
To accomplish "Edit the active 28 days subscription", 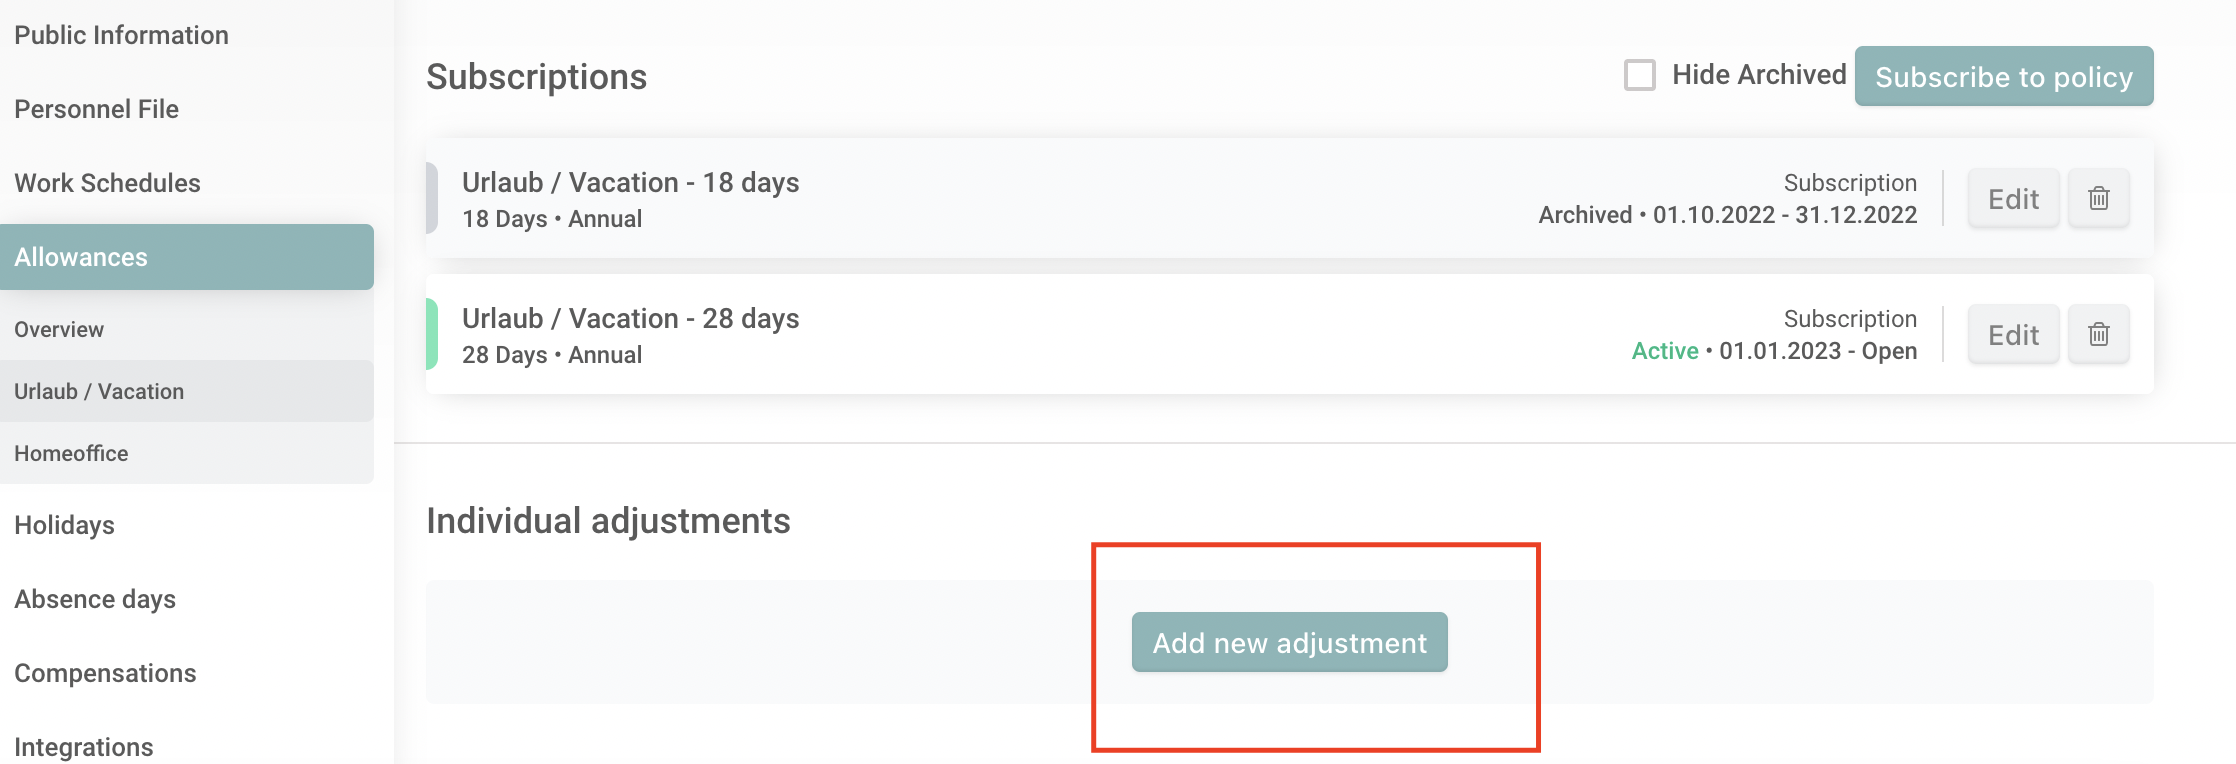I will [2013, 334].
